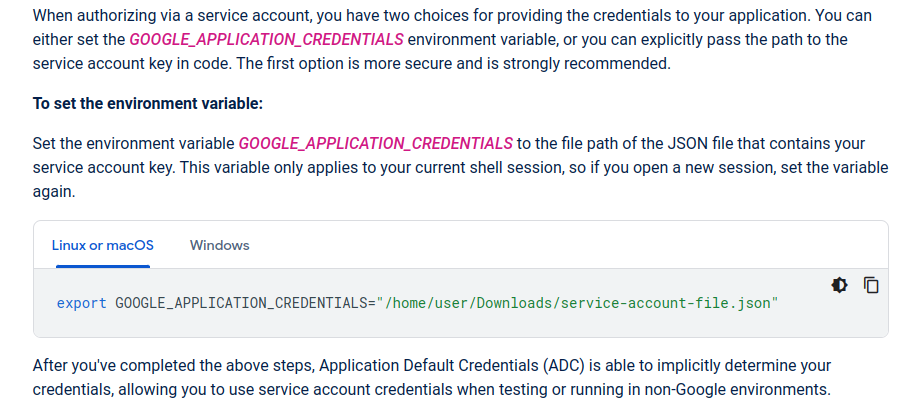The height and width of the screenshot is (405, 920).
Task: Click pink GOOGLE_APPLICATION_CREDENTIALS after 'Set the environment variable'
Action: (375, 143)
